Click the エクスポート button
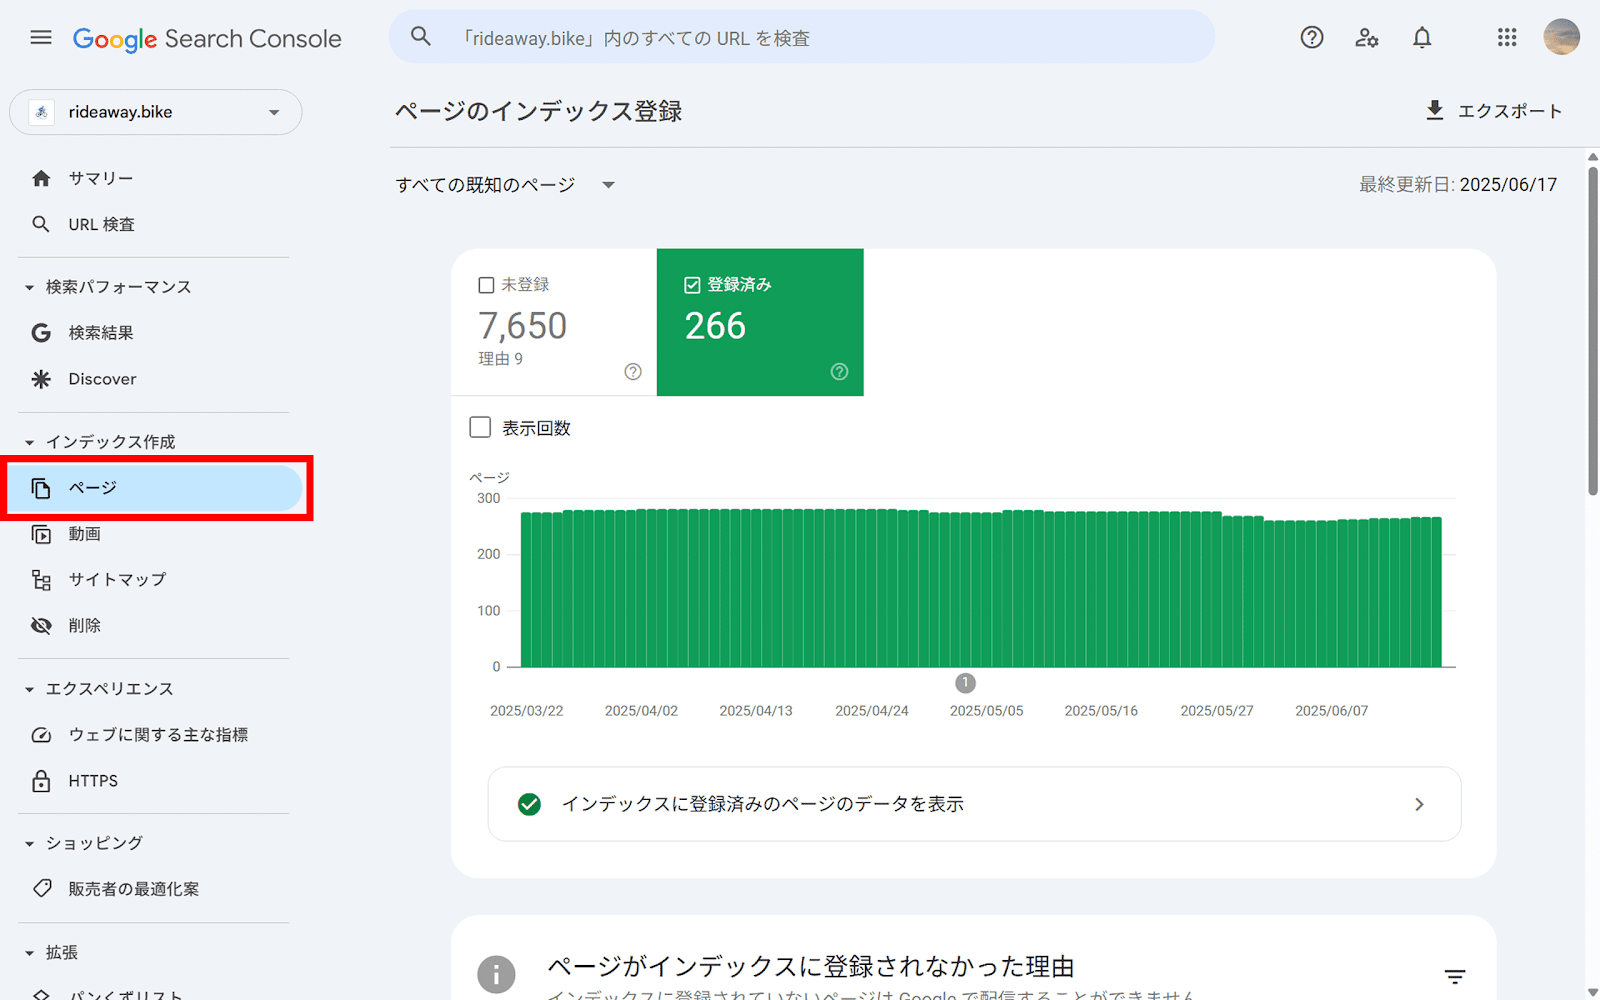The height and width of the screenshot is (1000, 1600). [x=1494, y=111]
